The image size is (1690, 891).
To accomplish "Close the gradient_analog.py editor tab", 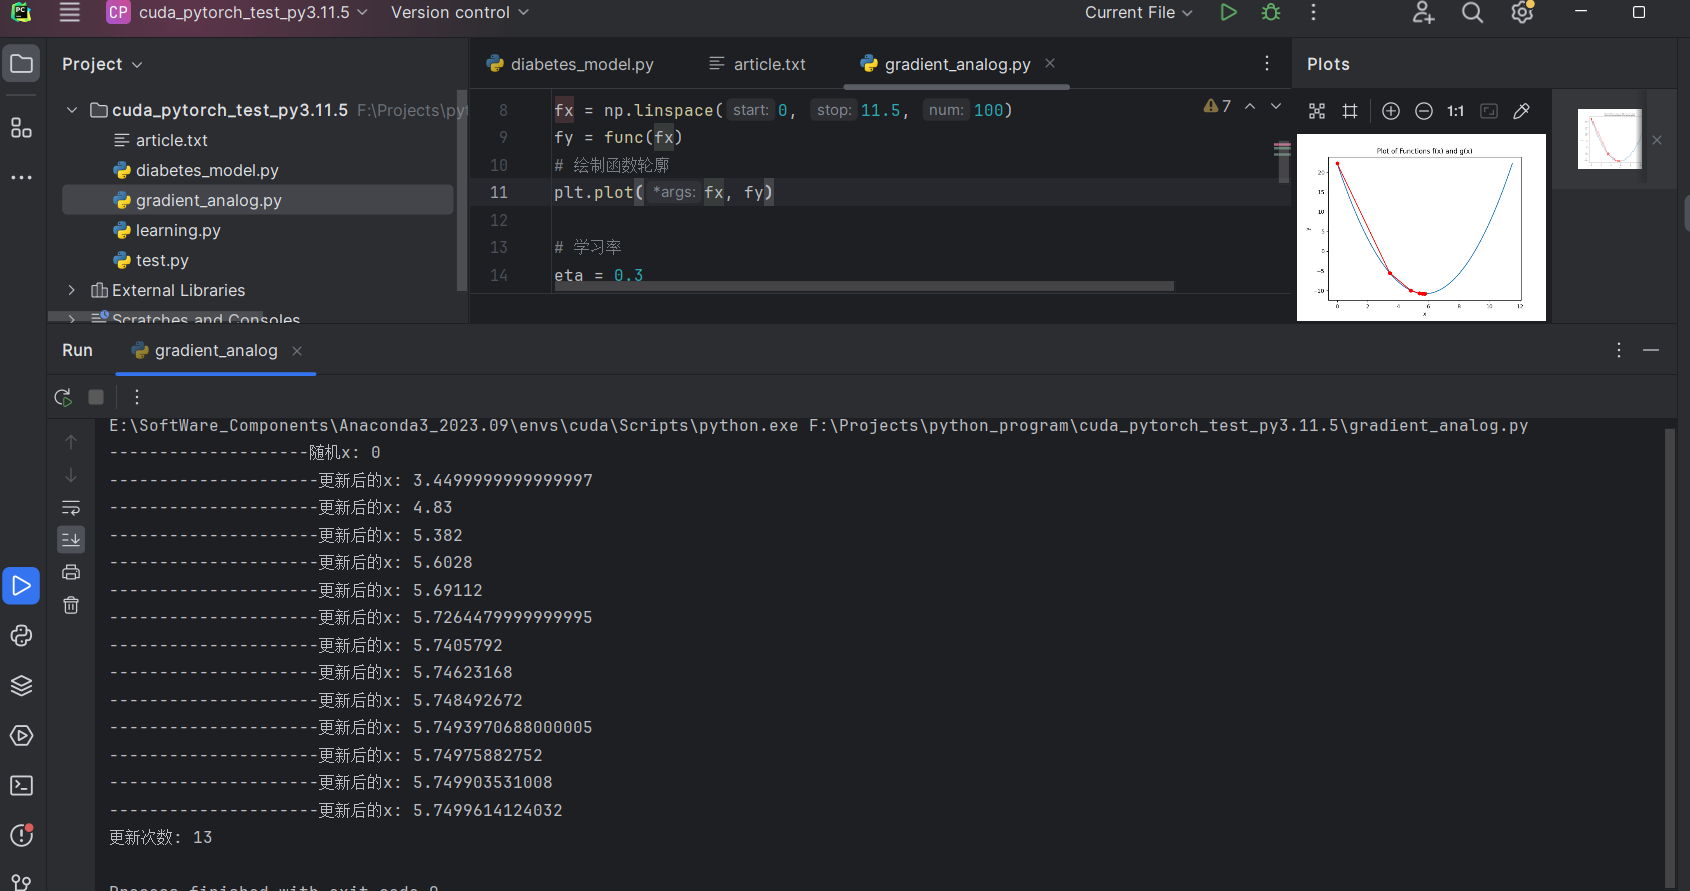I will 1050,63.
